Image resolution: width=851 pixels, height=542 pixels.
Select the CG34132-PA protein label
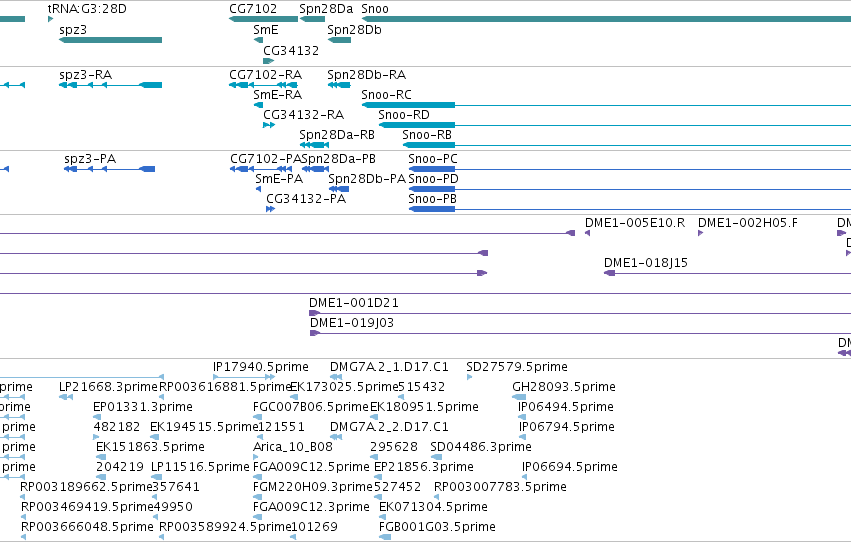[306, 199]
